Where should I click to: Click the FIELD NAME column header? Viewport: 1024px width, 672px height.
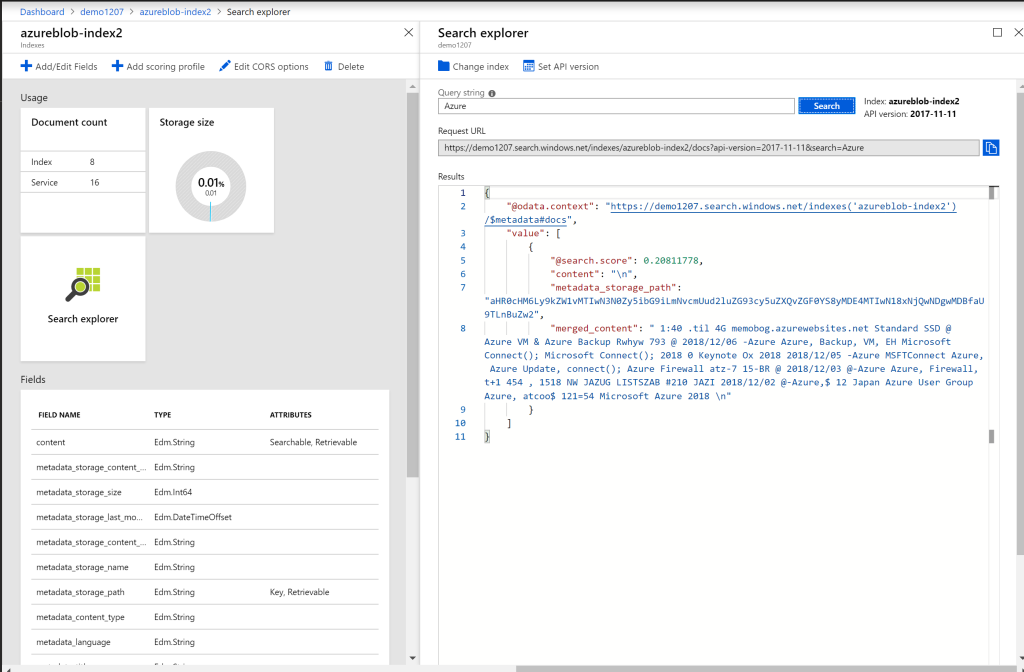click(59, 415)
